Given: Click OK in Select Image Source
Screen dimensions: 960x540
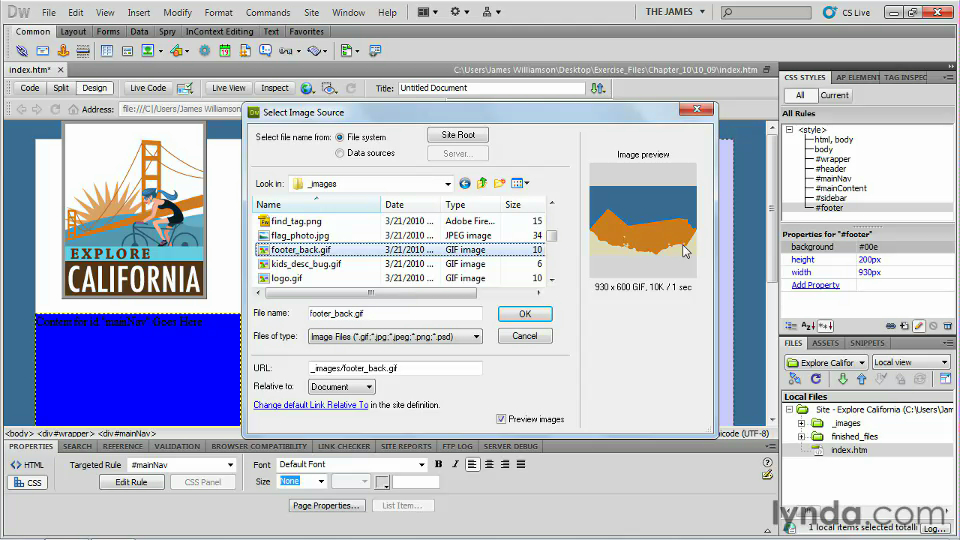Looking at the screenshot, I should click(x=525, y=313).
